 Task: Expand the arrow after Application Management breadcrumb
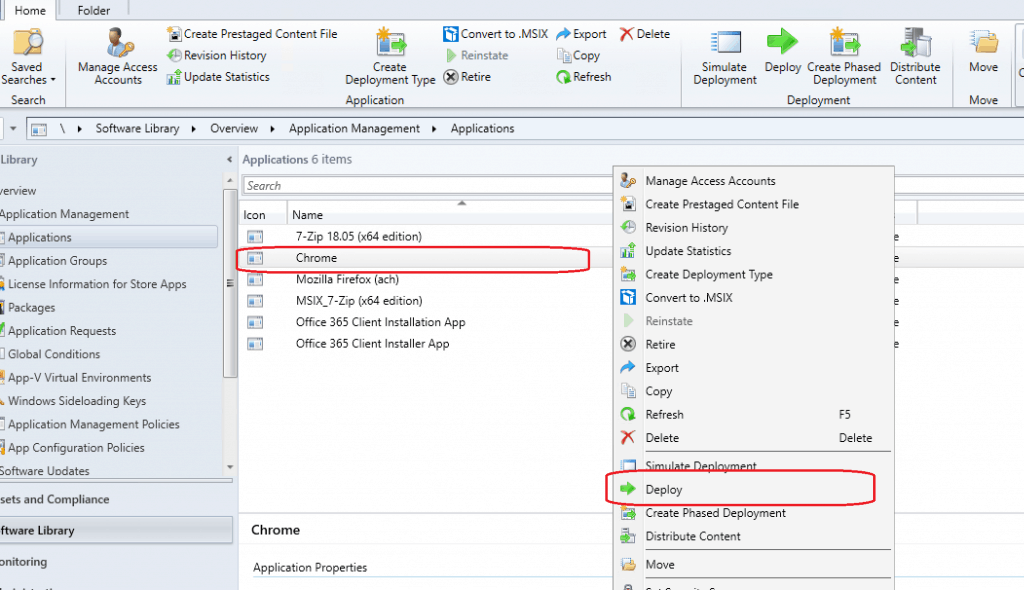(434, 129)
